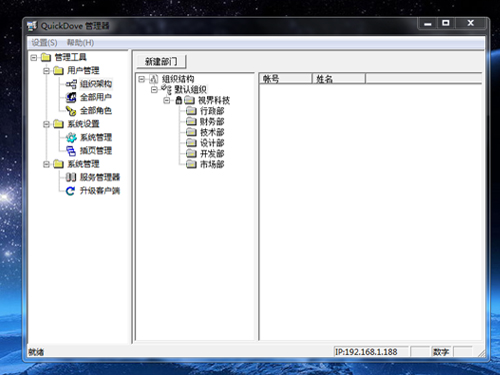Close the QuickDove window

coord(470,23)
